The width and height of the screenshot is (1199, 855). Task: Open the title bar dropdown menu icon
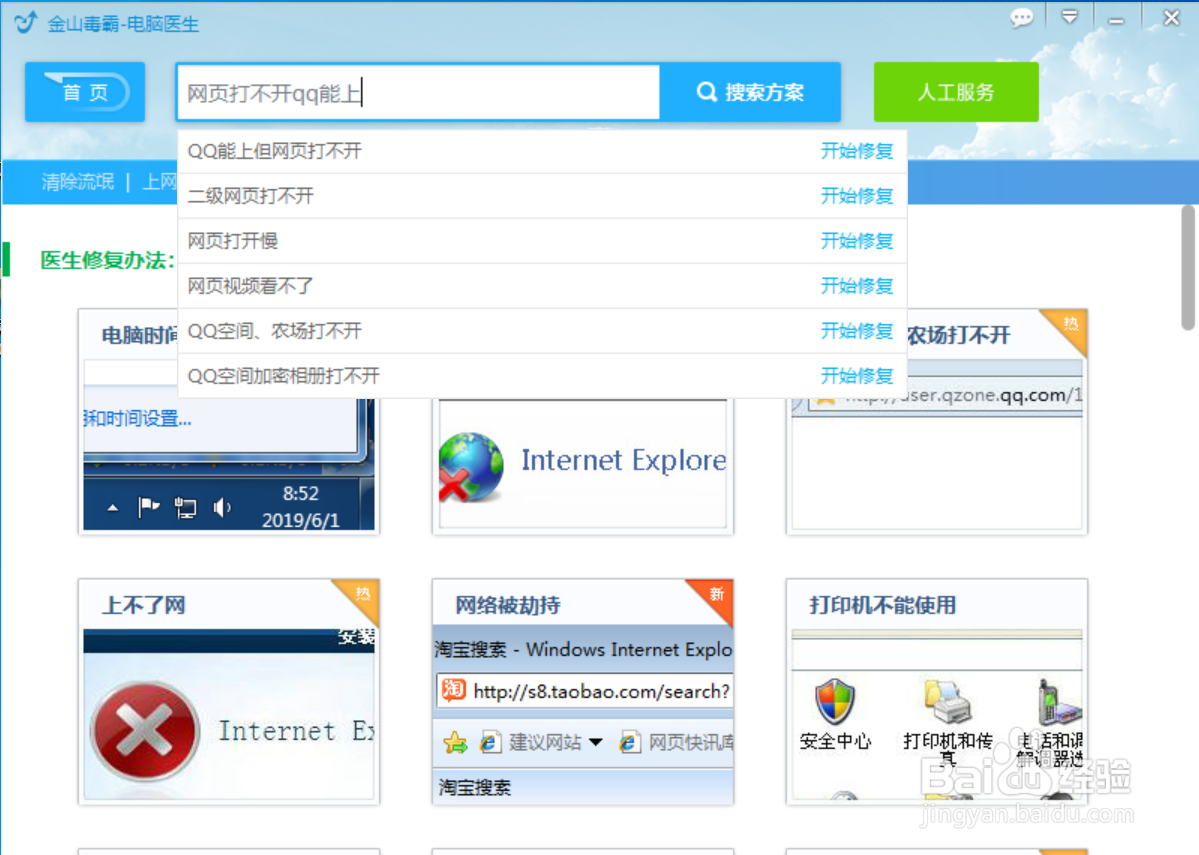point(1070,17)
